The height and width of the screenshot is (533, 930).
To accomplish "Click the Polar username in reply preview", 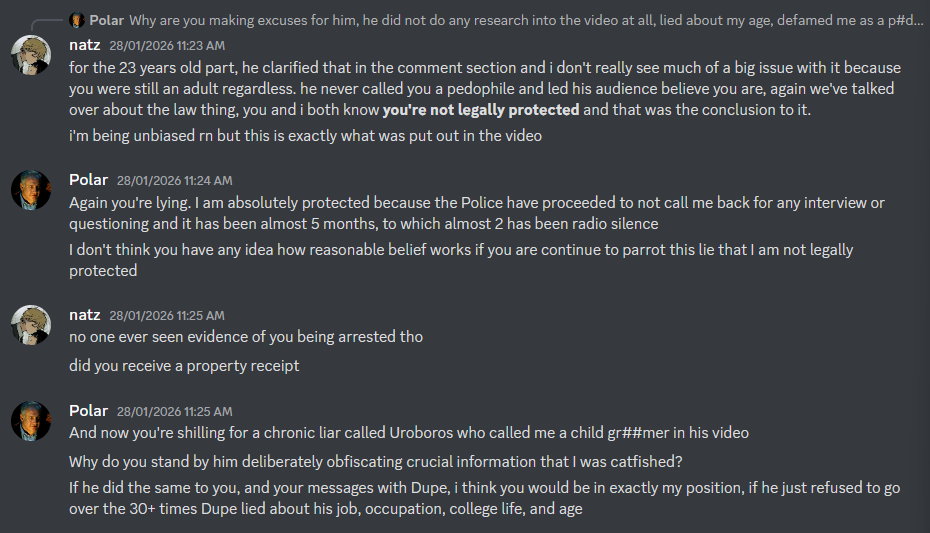I will tap(107, 20).
